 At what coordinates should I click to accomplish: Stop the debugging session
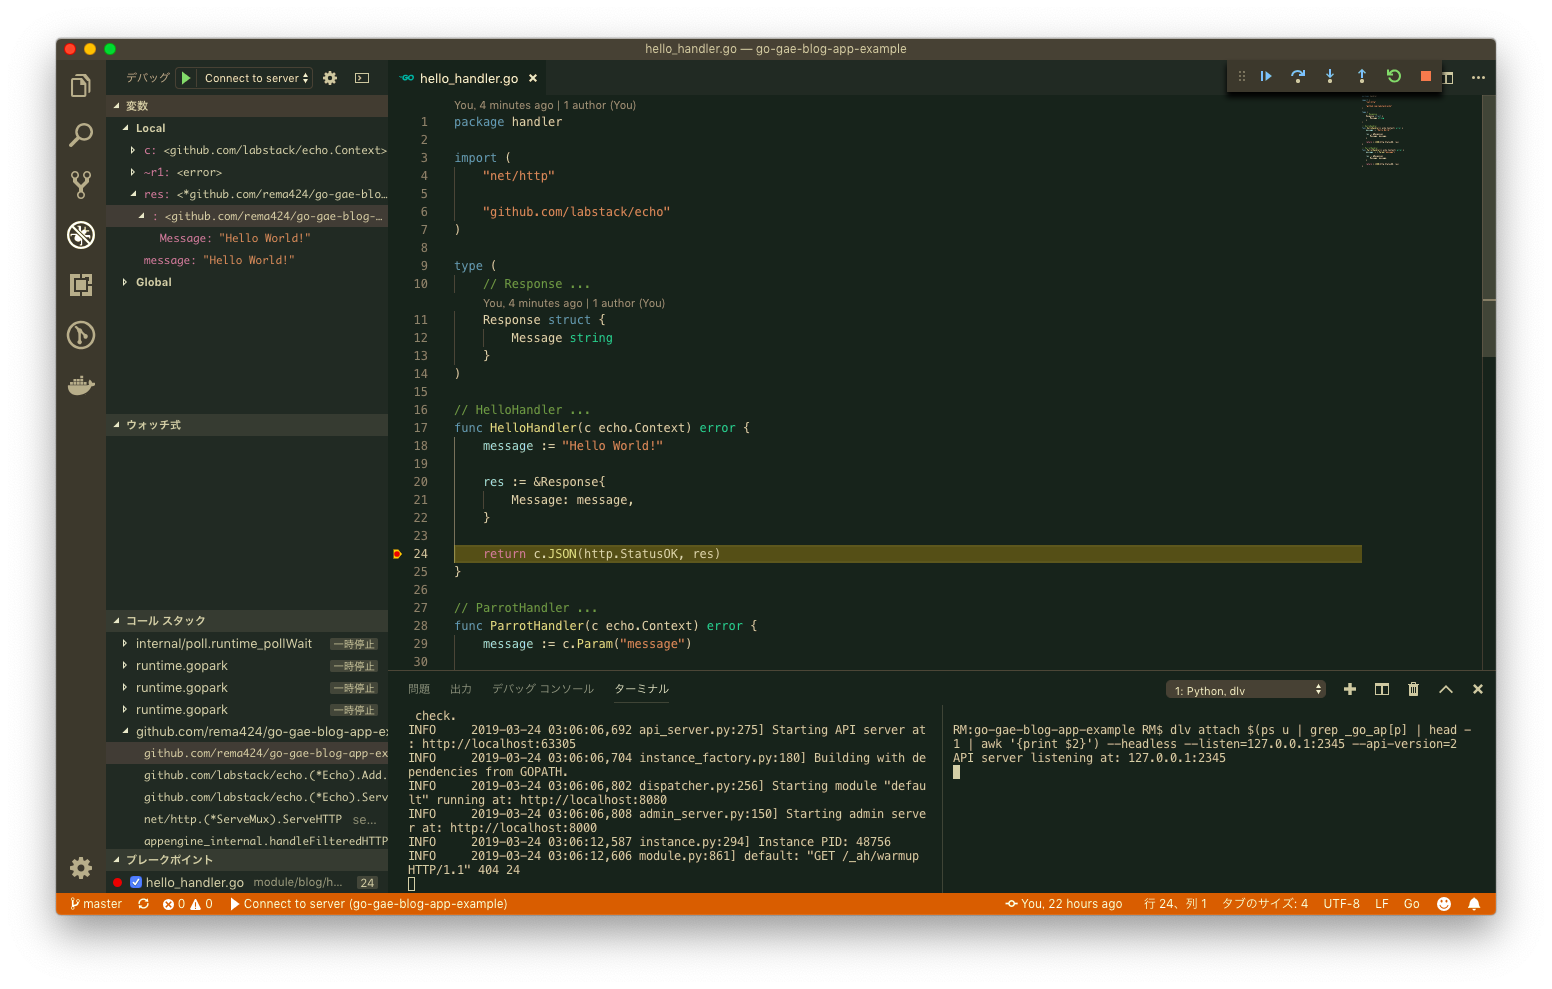(x=1426, y=76)
